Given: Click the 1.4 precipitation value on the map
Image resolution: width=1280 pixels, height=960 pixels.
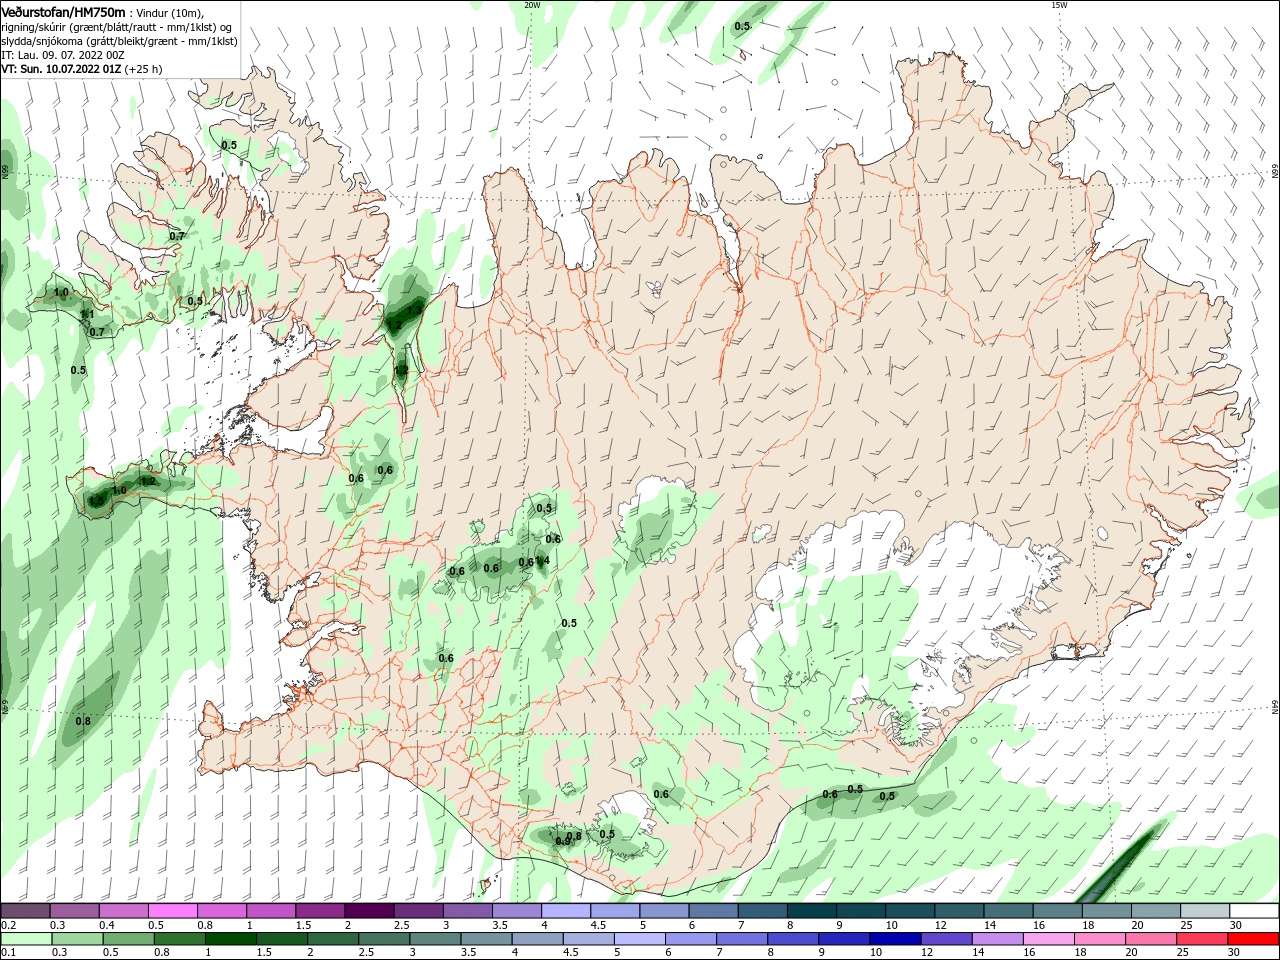Looking at the screenshot, I should tap(544, 561).
